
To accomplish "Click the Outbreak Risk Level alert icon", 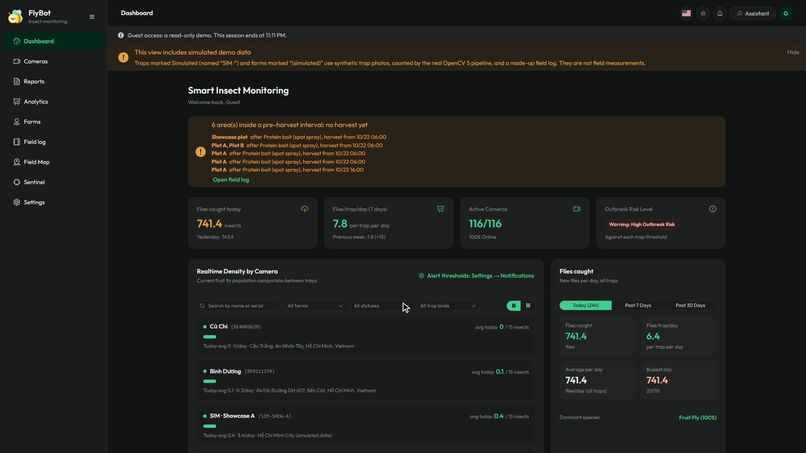I will [x=712, y=209].
